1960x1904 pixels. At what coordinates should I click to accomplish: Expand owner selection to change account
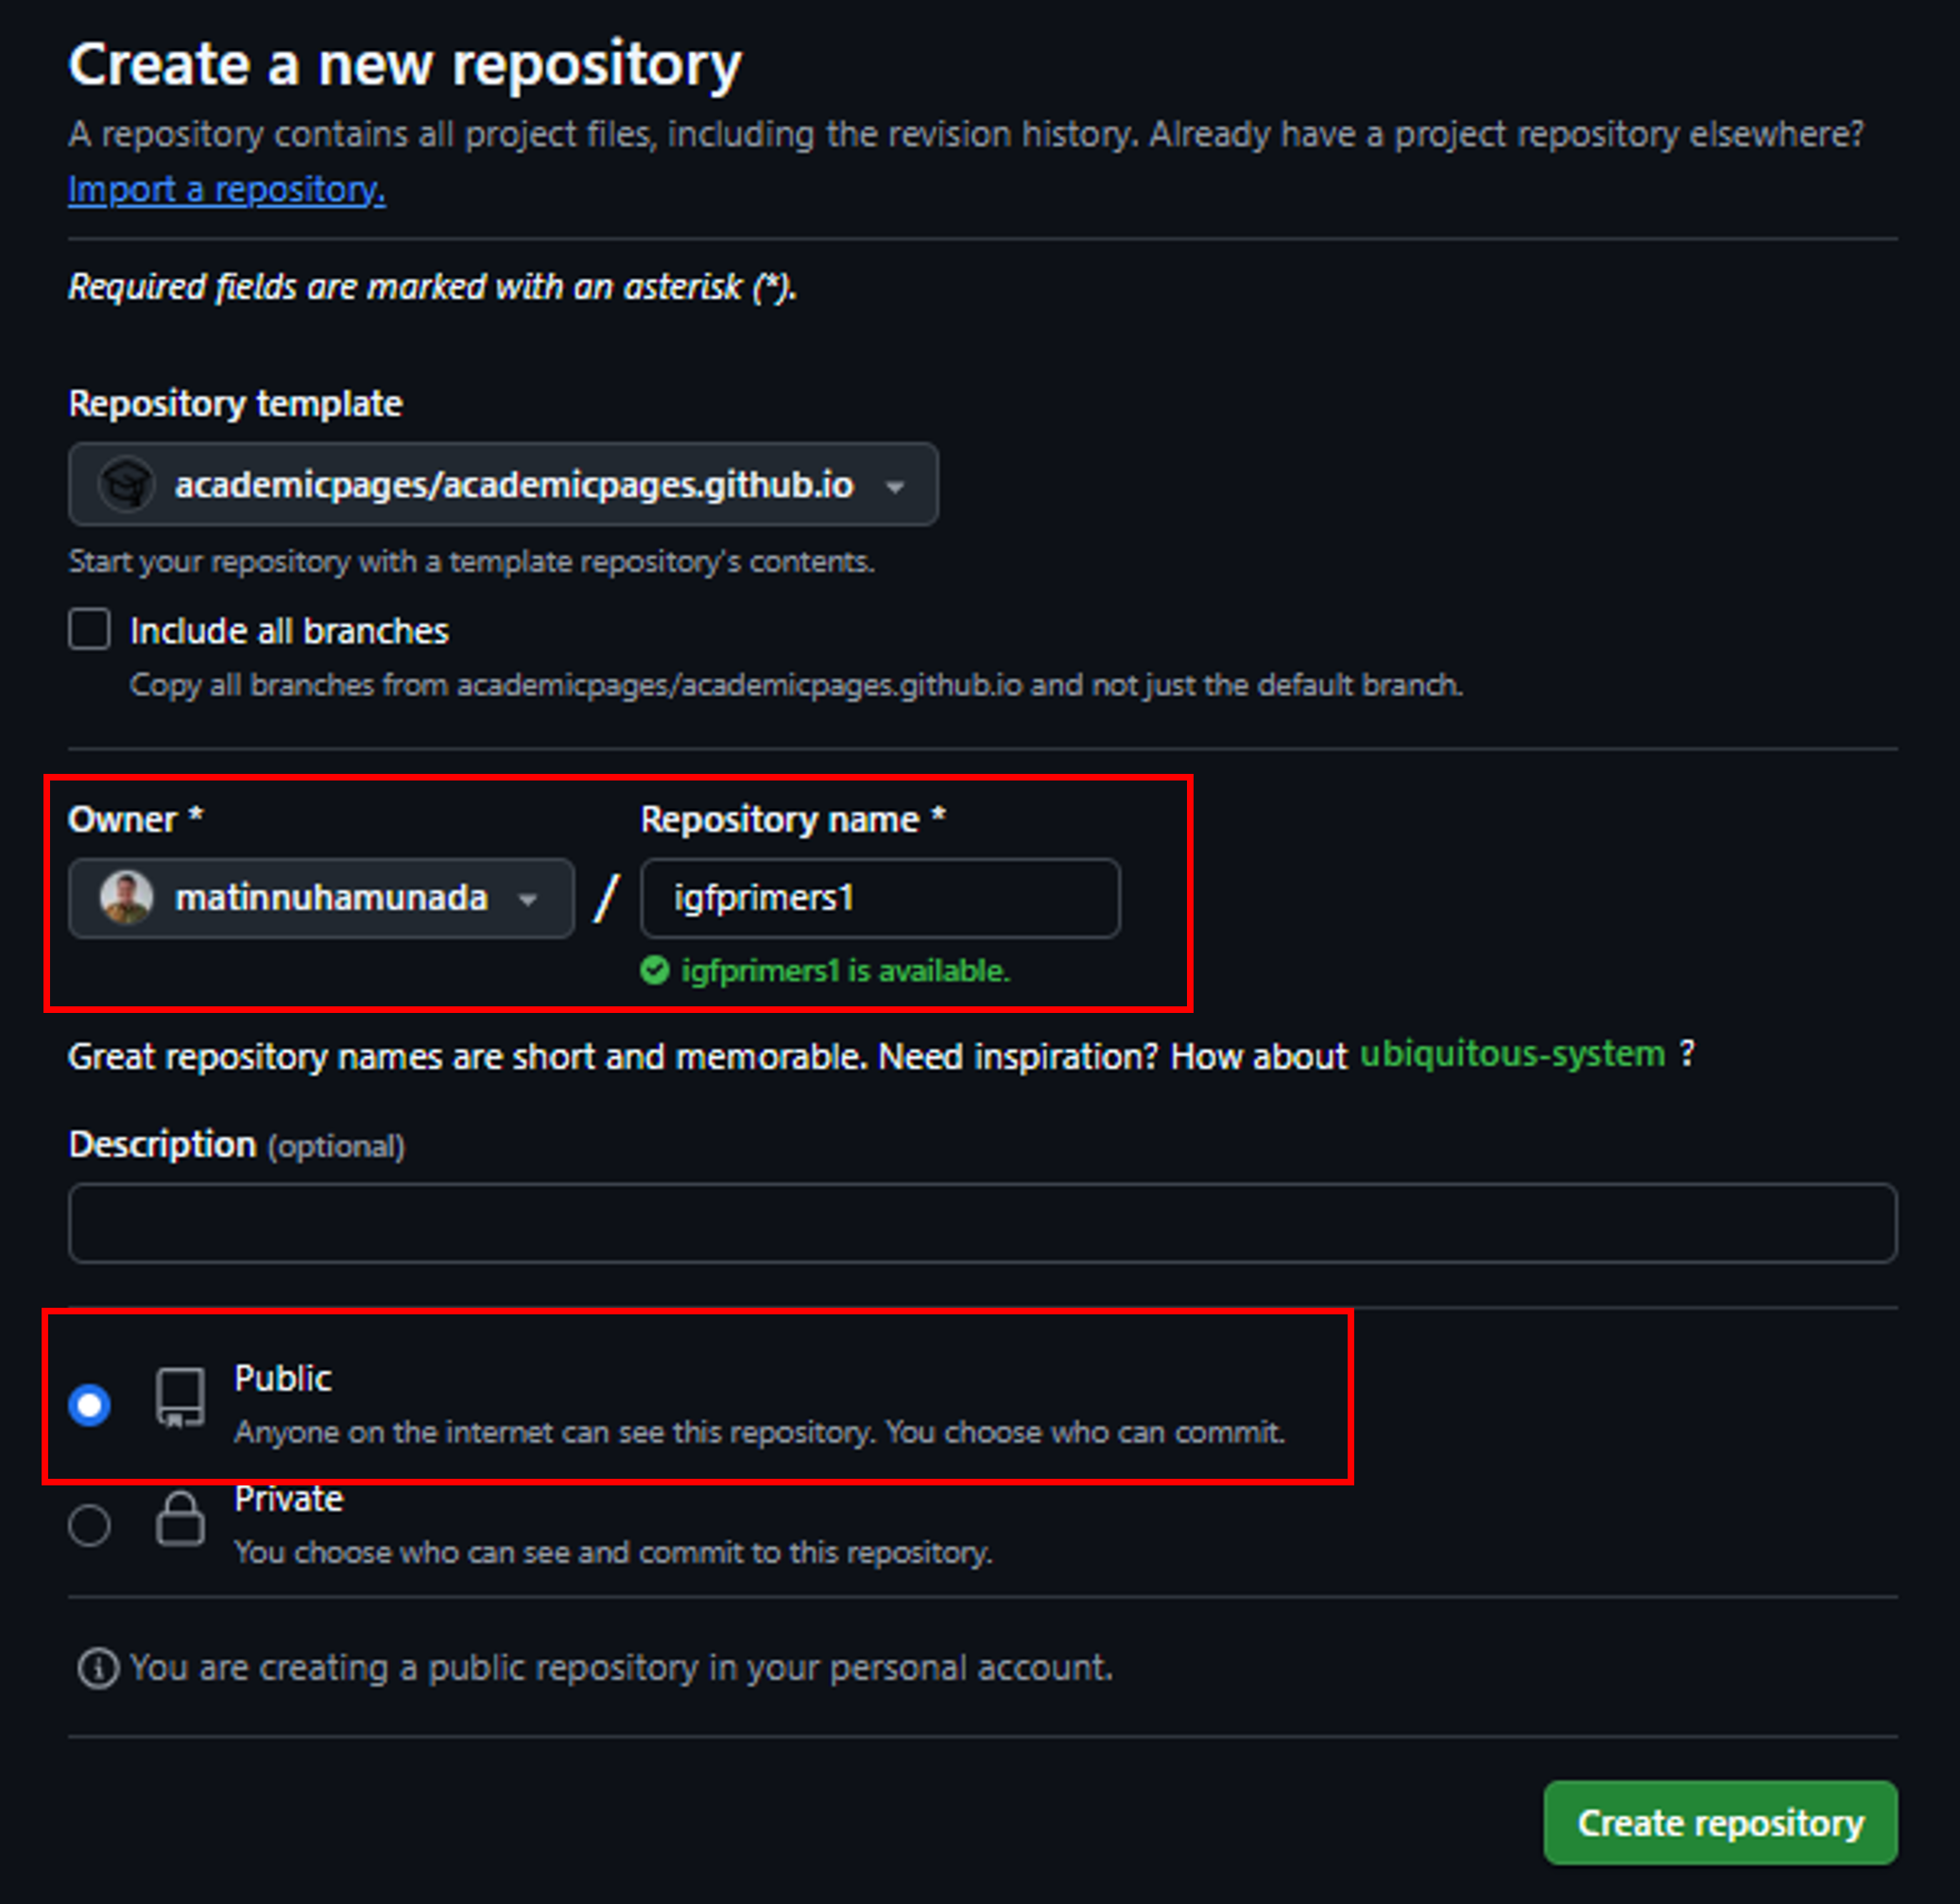tap(320, 898)
